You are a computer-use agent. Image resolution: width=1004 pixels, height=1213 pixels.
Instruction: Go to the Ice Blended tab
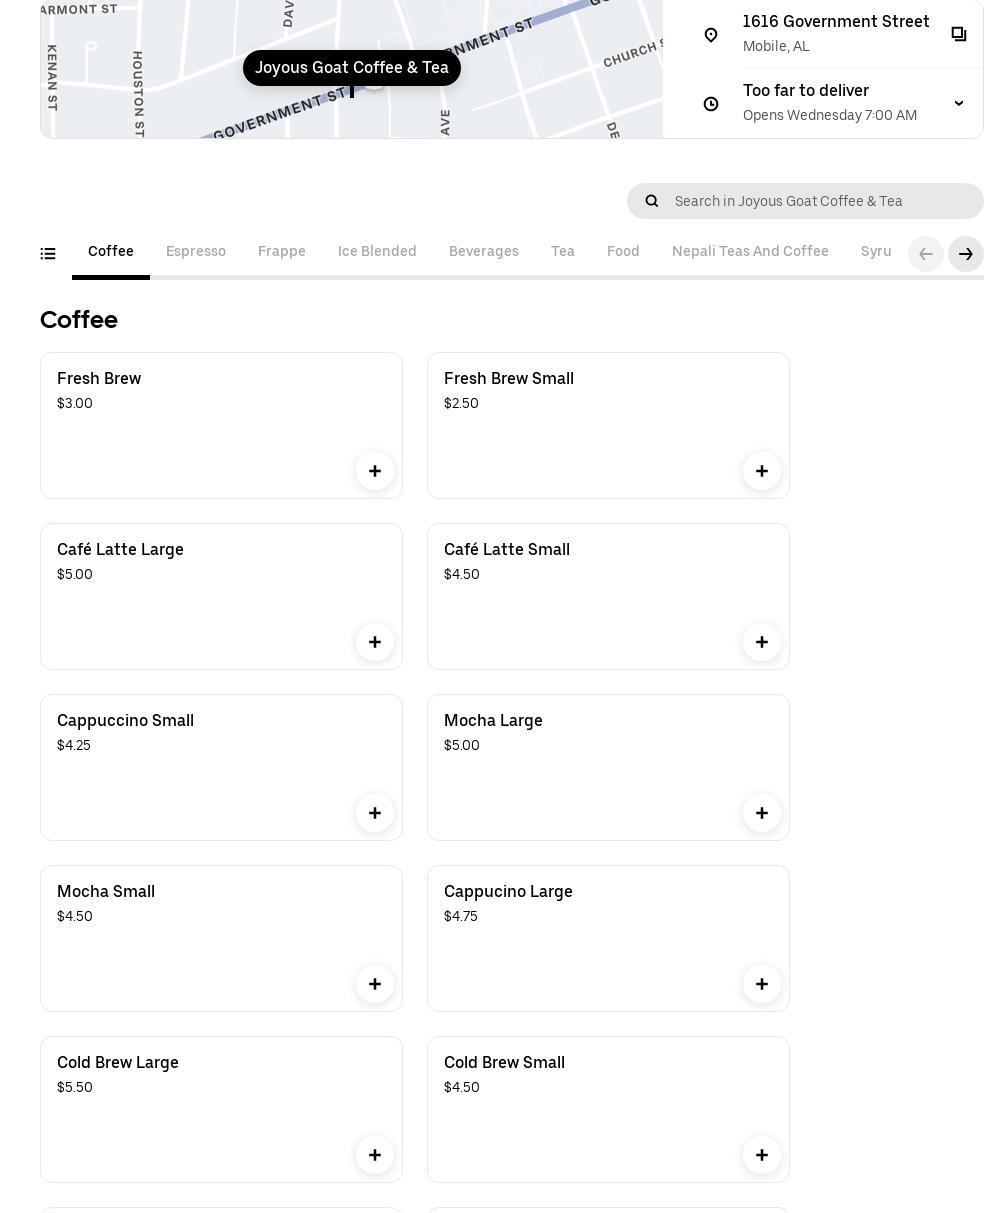tap(377, 252)
